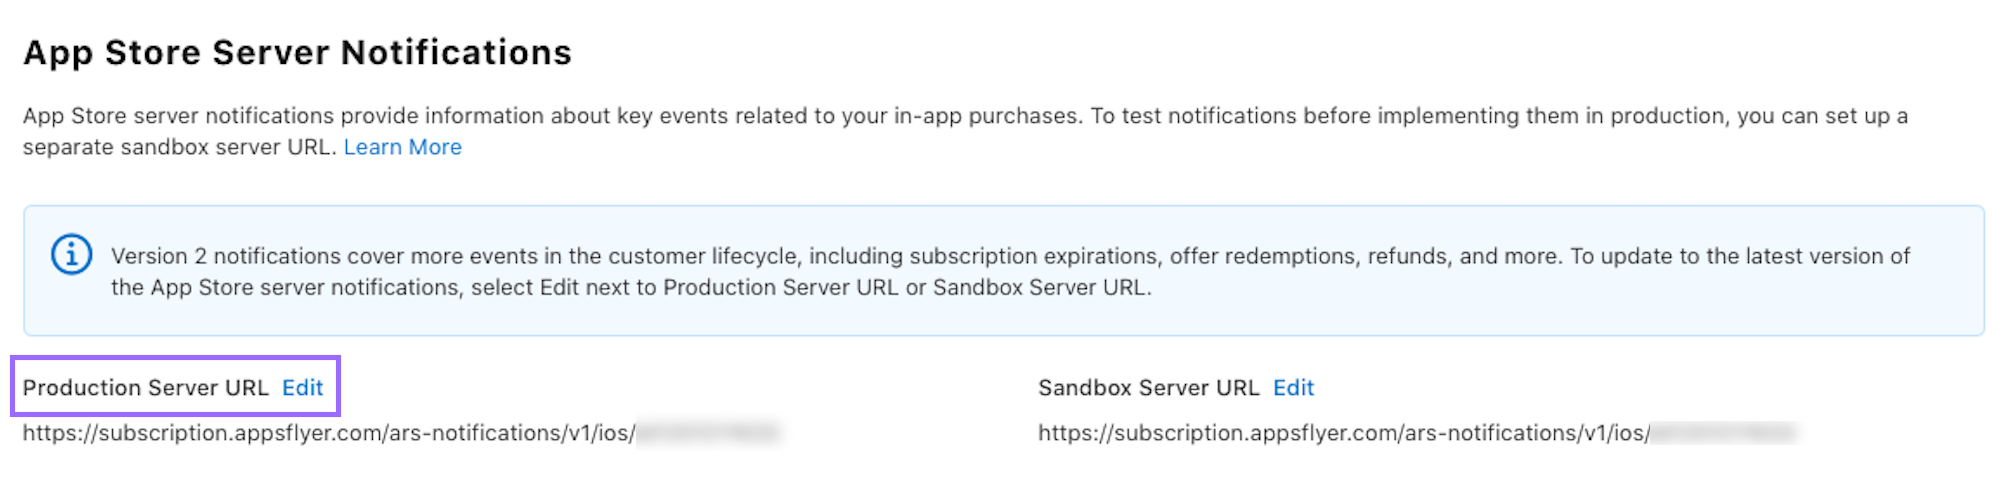
Task: Click the App Store Server Notifications heading
Action: pyautogui.click(x=297, y=52)
